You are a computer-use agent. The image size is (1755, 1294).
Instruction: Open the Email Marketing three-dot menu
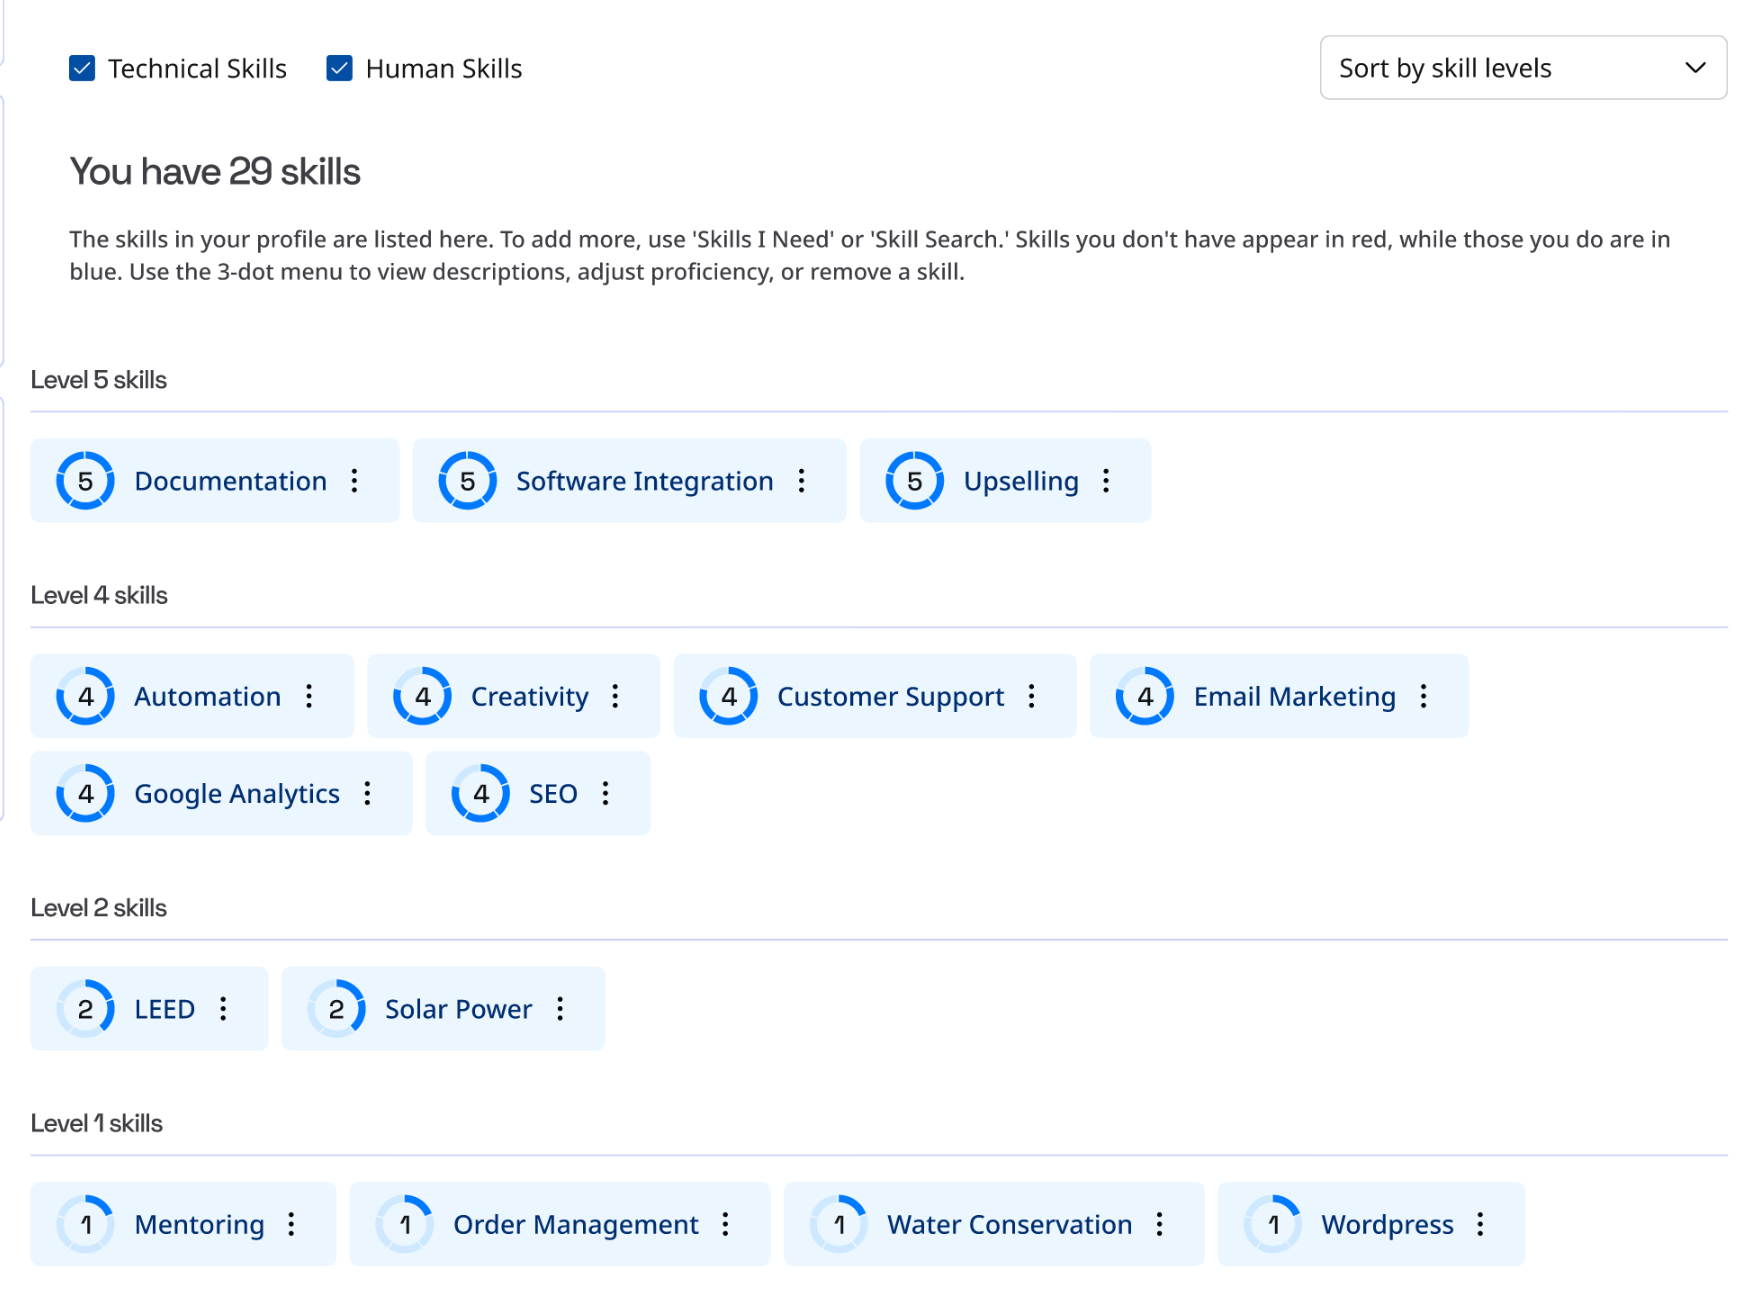point(1424,696)
